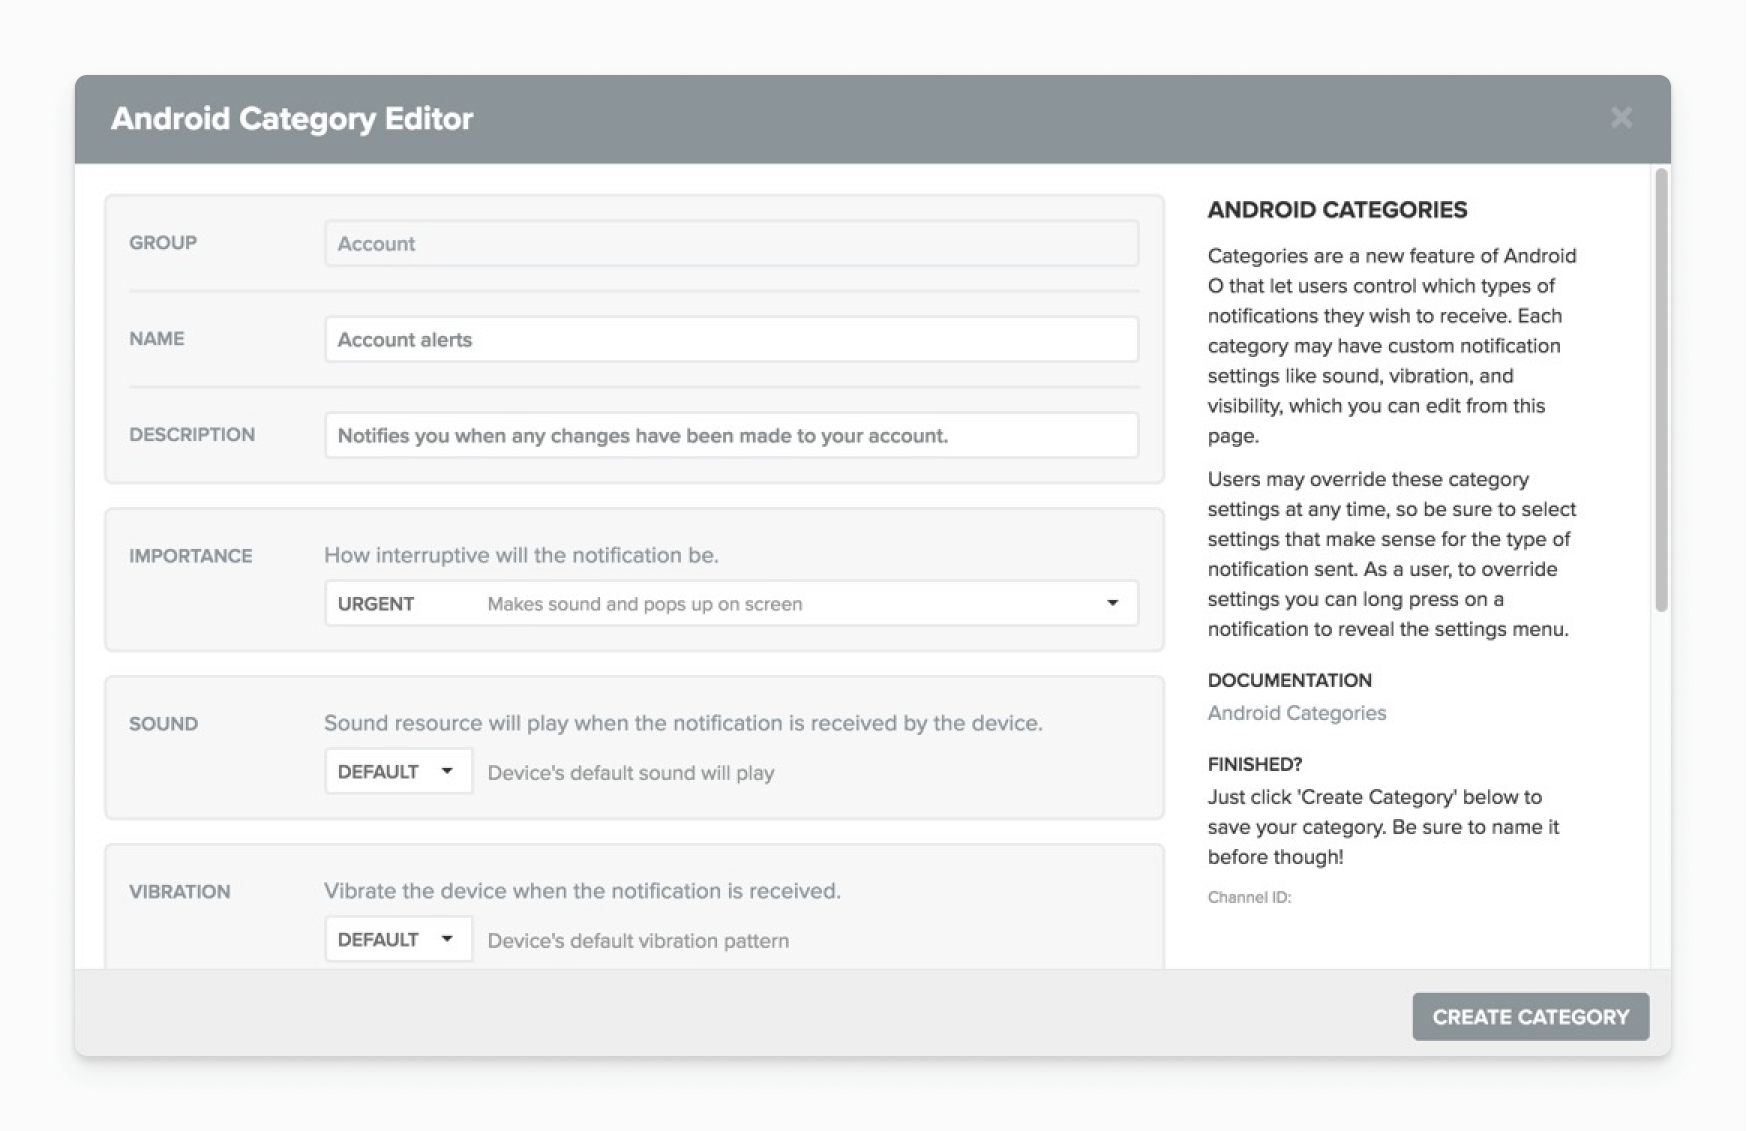Click the Channel ID label
The width and height of the screenshot is (1747, 1131).
pos(1249,897)
